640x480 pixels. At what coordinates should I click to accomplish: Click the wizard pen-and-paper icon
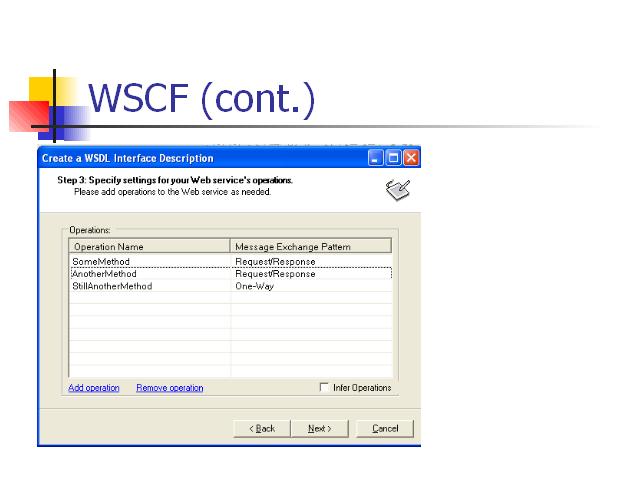398,190
